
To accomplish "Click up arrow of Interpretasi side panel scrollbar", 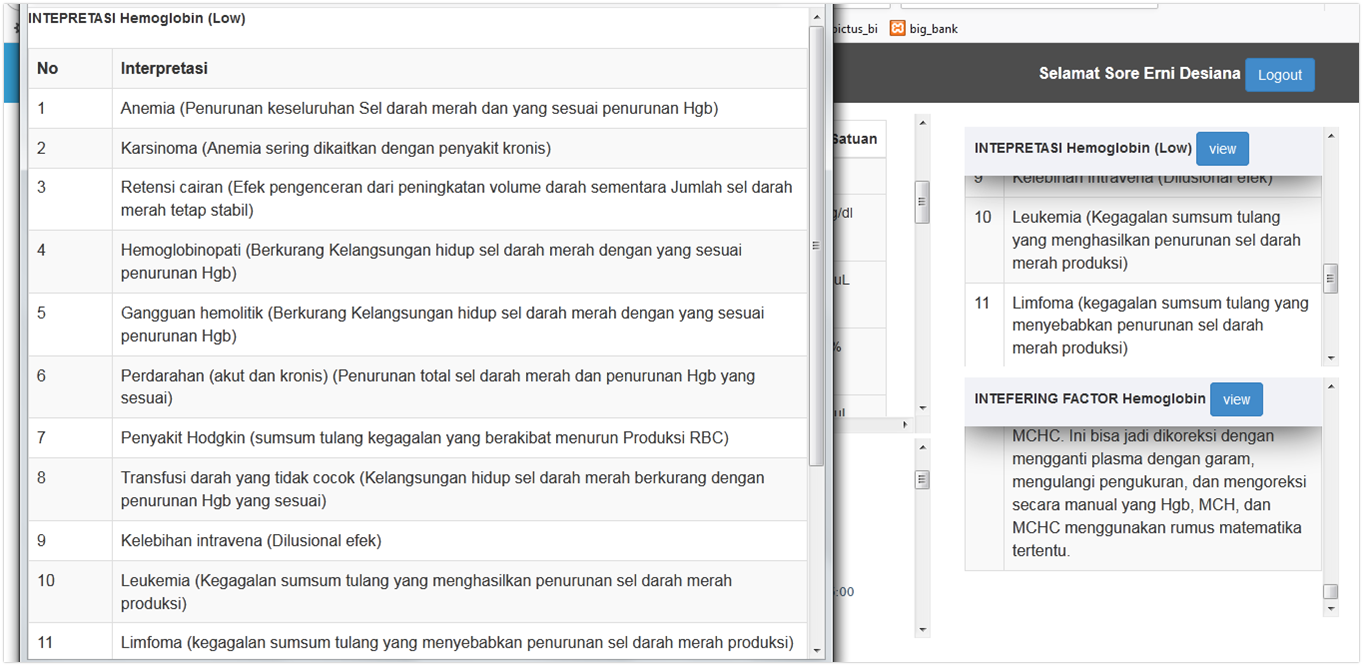I will coord(1330,134).
